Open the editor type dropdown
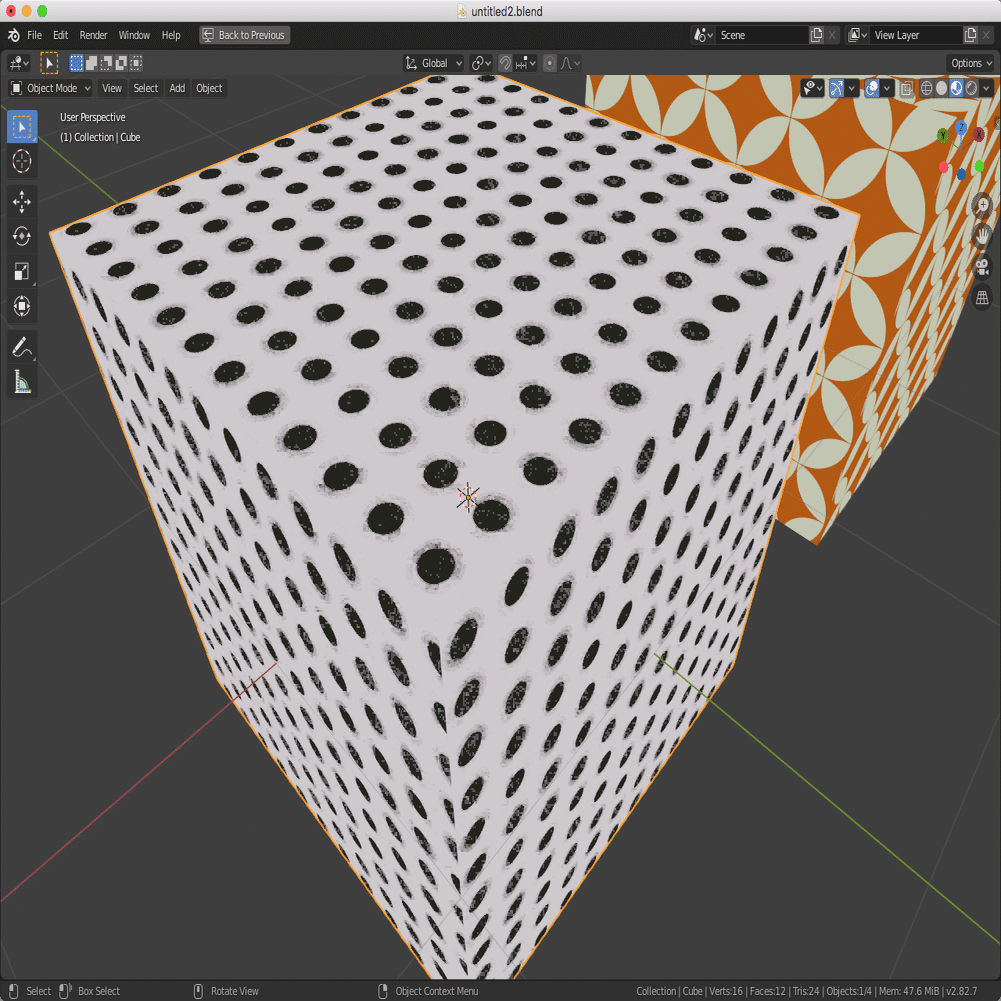The width and height of the screenshot is (1001, 1001). click(x=19, y=63)
